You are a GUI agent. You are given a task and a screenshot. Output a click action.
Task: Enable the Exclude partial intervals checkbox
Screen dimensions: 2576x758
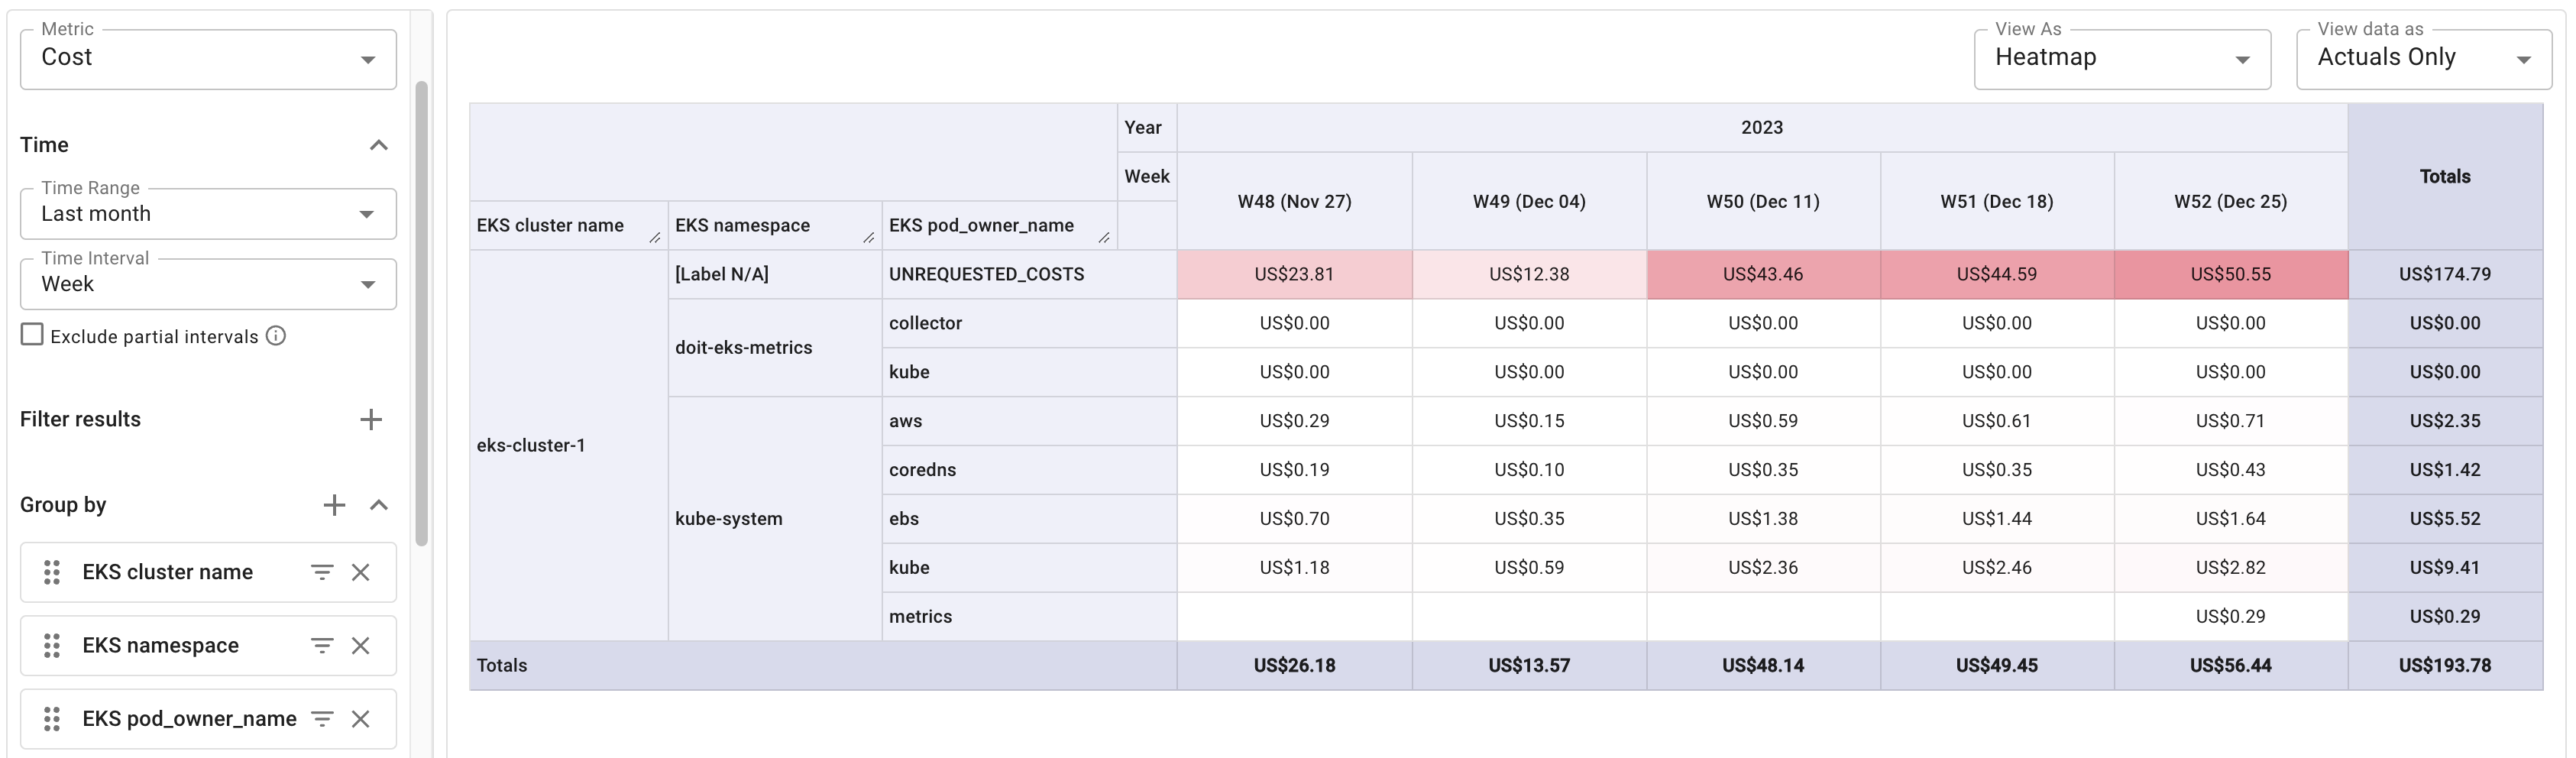[32, 335]
